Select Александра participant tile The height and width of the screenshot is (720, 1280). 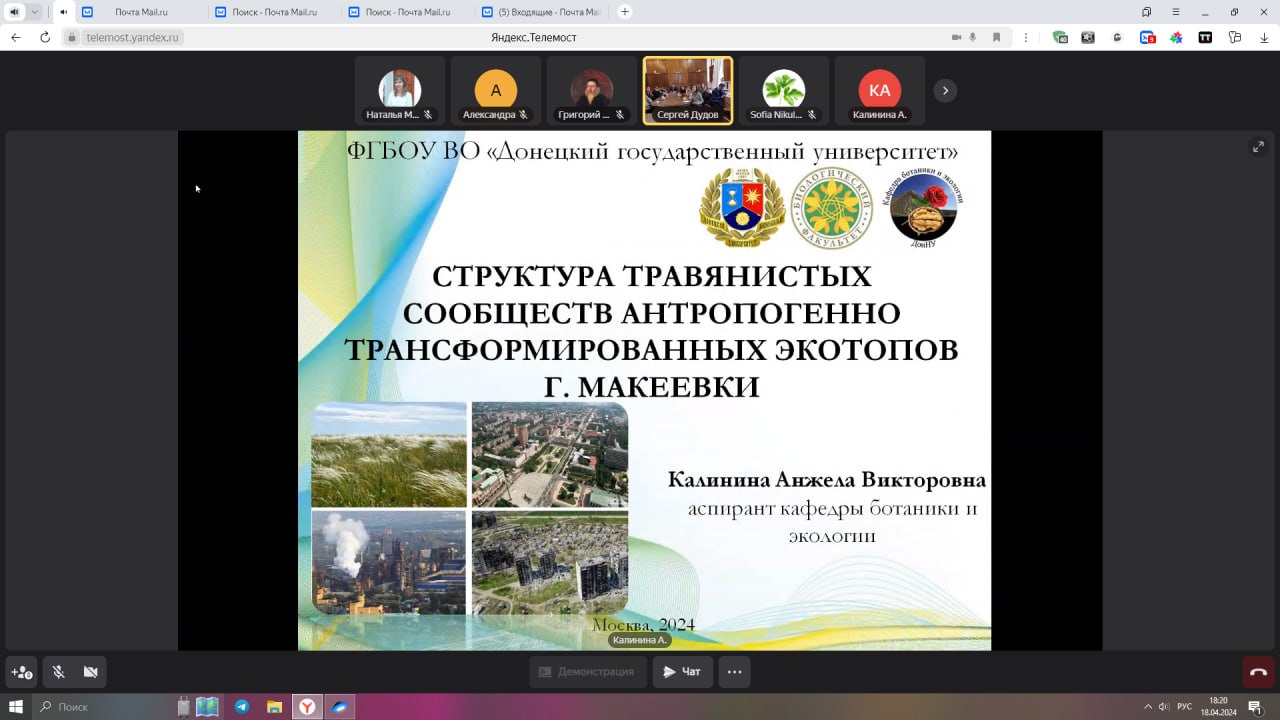(x=496, y=90)
